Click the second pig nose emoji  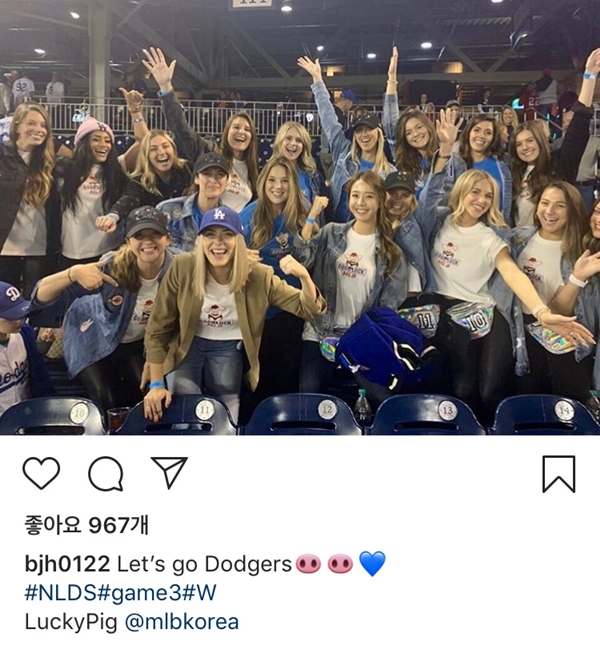(x=340, y=563)
